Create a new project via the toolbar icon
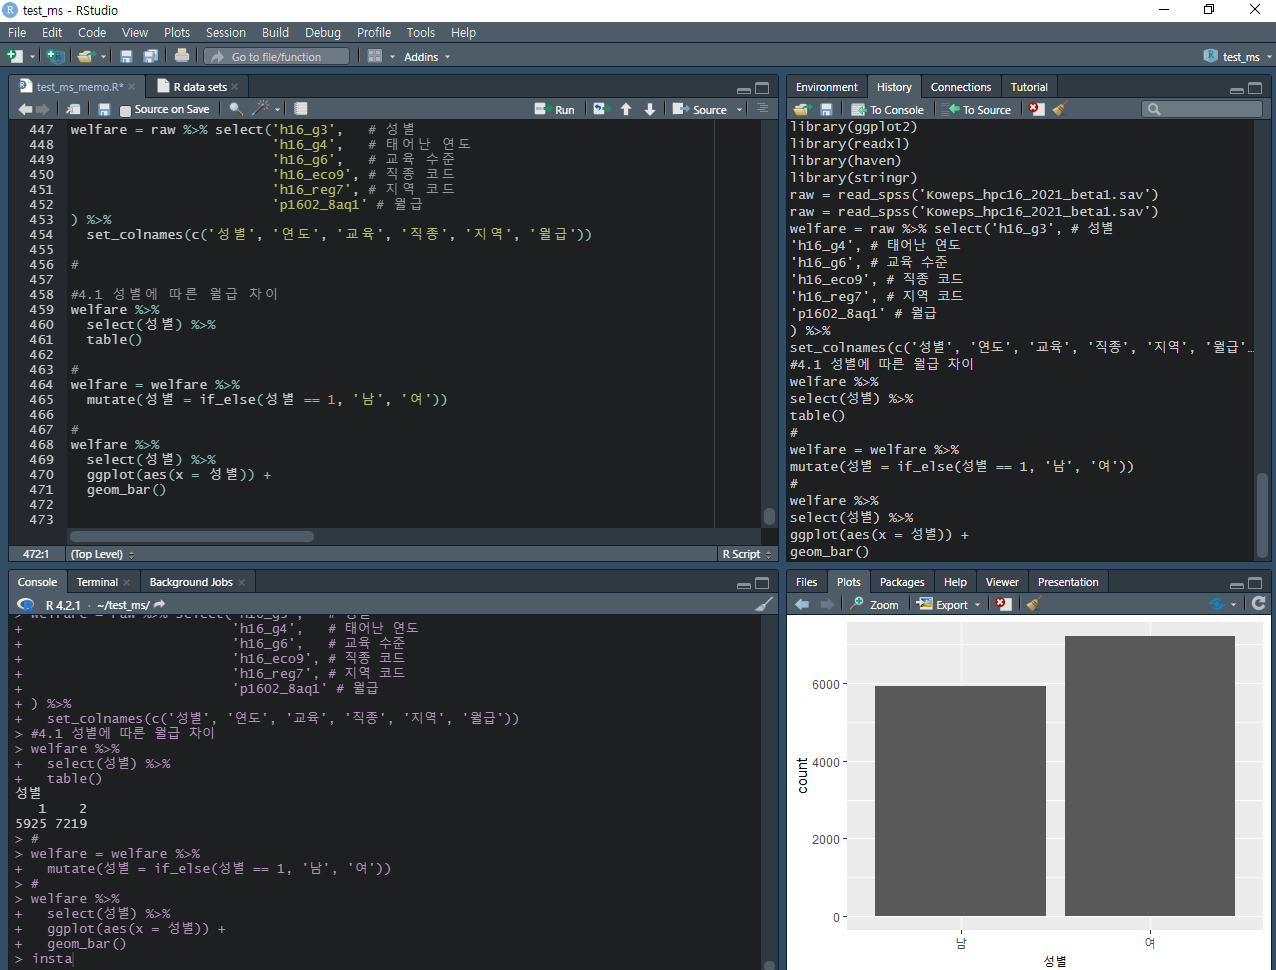Screen dimensions: 1276x970 [x=55, y=57]
